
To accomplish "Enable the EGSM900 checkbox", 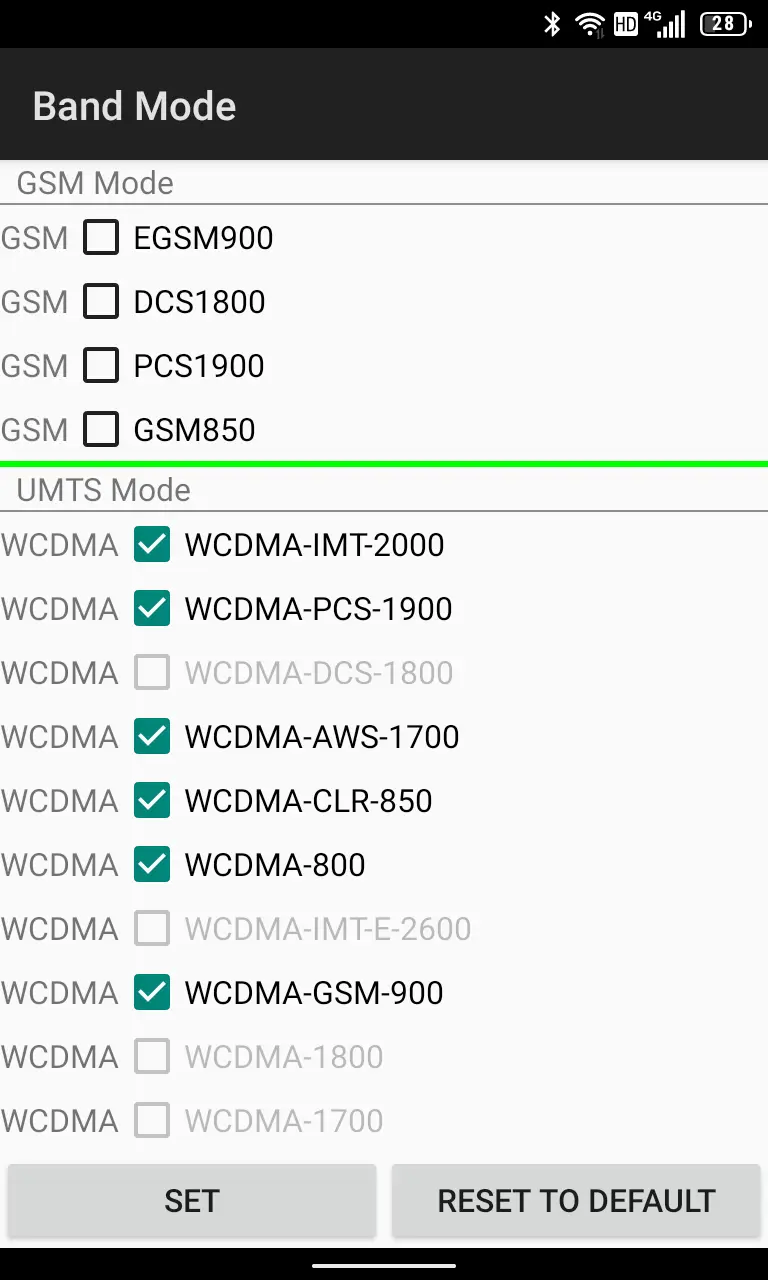I will pos(101,238).
